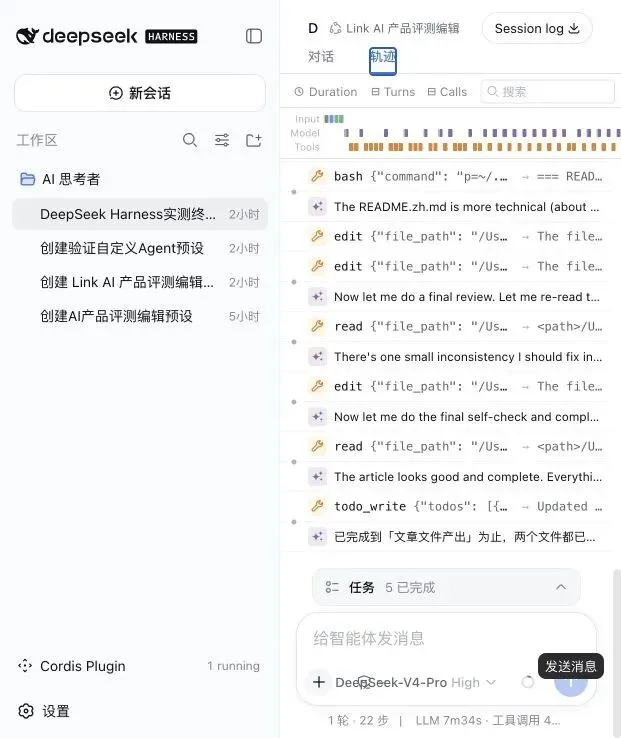Viewport: 621px width, 738px height.
Task: Send the message with arrow button
Action: click(x=571, y=682)
